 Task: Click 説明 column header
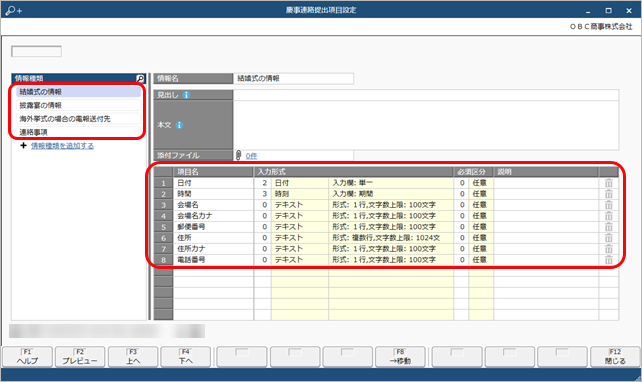[x=546, y=172]
